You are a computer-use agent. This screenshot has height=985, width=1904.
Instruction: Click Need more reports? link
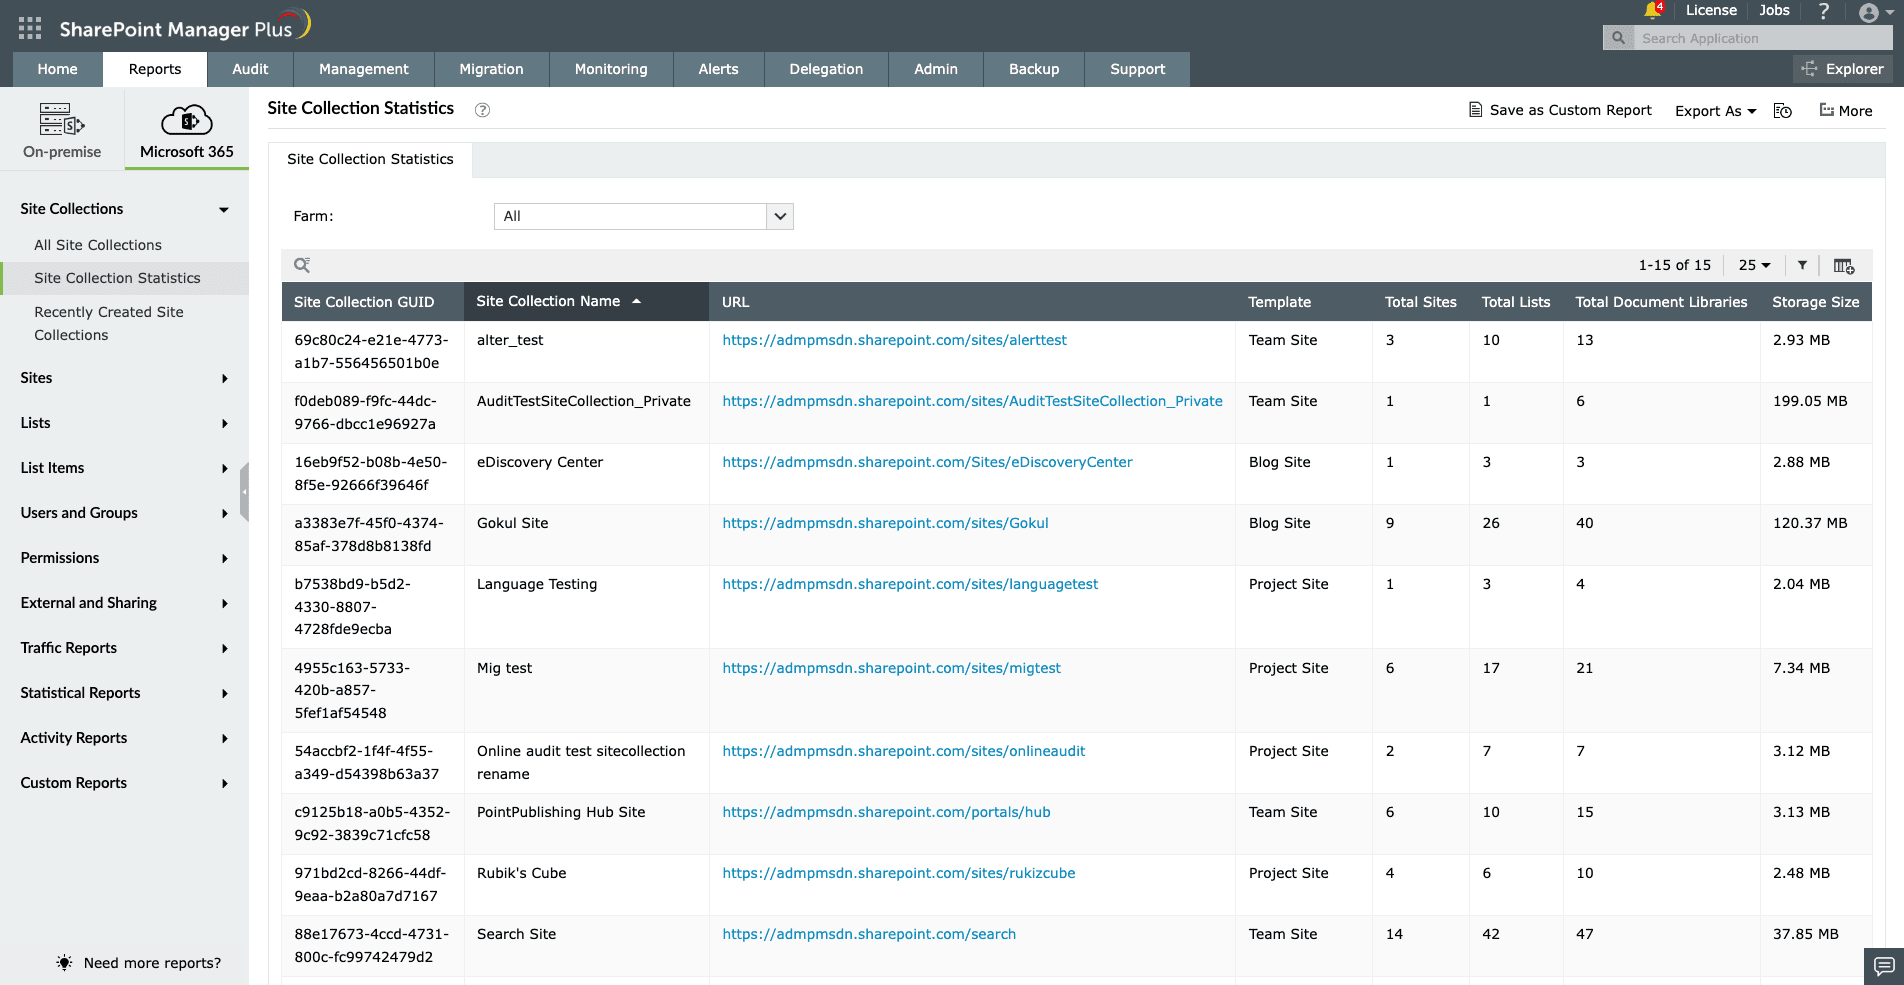(x=152, y=963)
